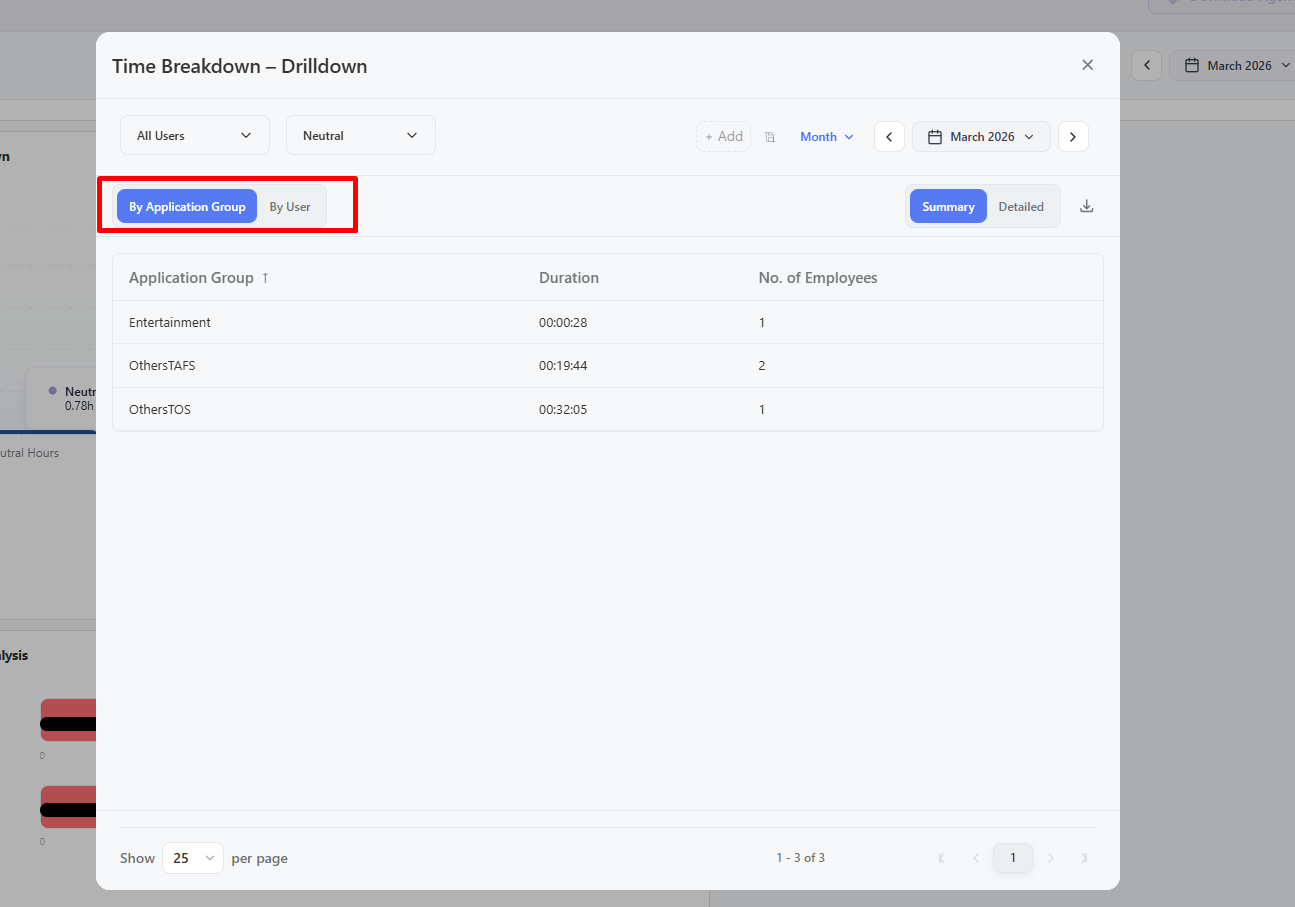The width and height of the screenshot is (1295, 907).
Task: Click the OthersTOS application group row
Action: point(608,409)
